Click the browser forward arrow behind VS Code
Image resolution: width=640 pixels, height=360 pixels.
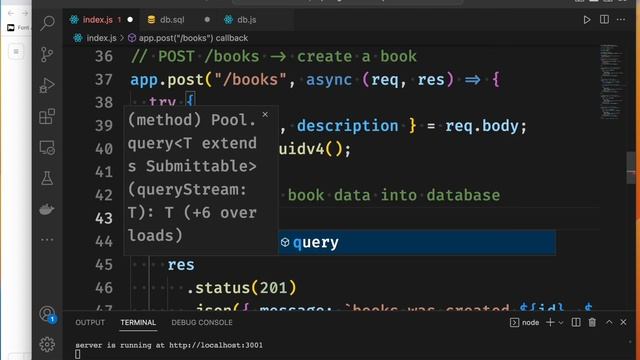tap(25, 13)
